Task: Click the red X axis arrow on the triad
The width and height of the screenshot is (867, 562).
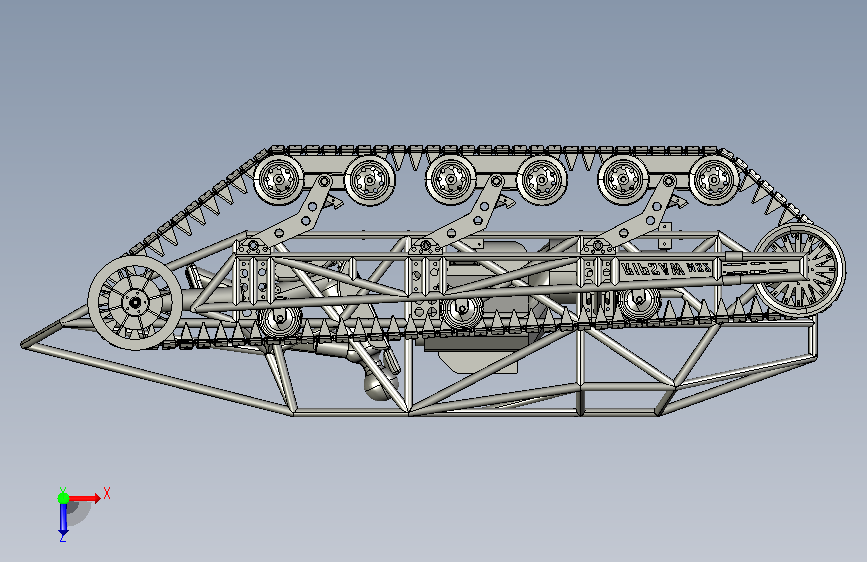Action: [x=84, y=498]
